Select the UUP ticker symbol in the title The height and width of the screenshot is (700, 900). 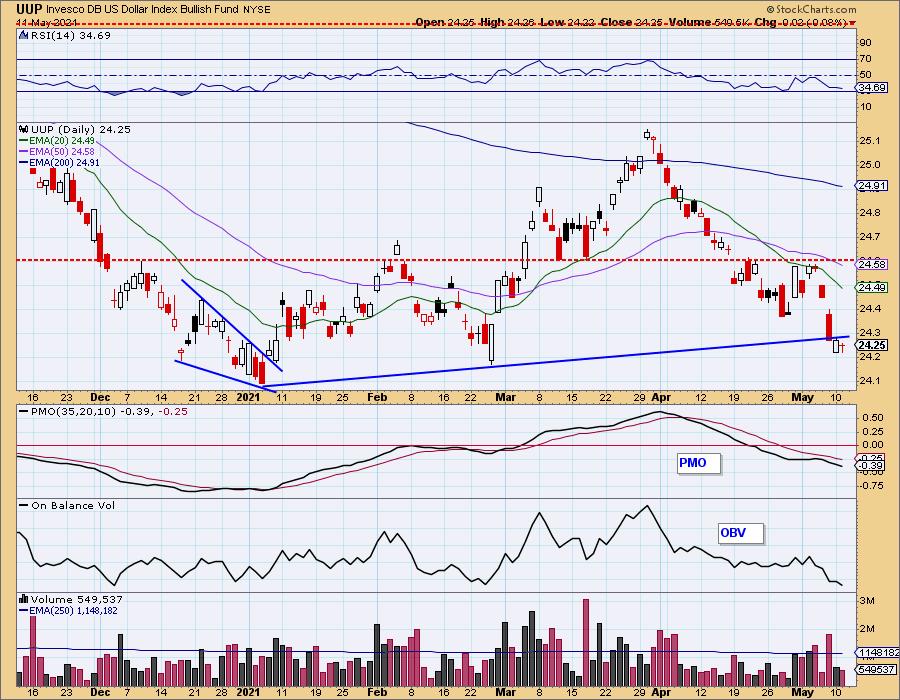(28, 9)
